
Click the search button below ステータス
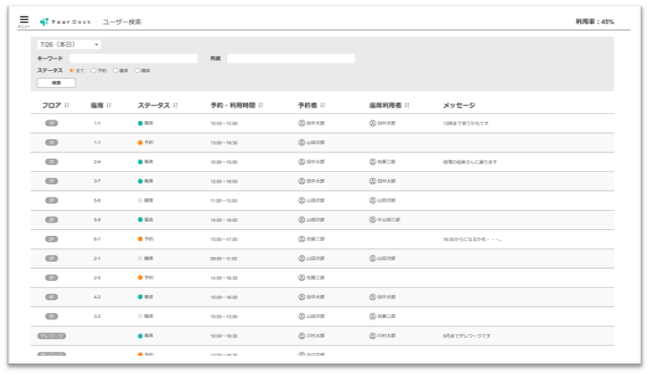click(x=56, y=83)
